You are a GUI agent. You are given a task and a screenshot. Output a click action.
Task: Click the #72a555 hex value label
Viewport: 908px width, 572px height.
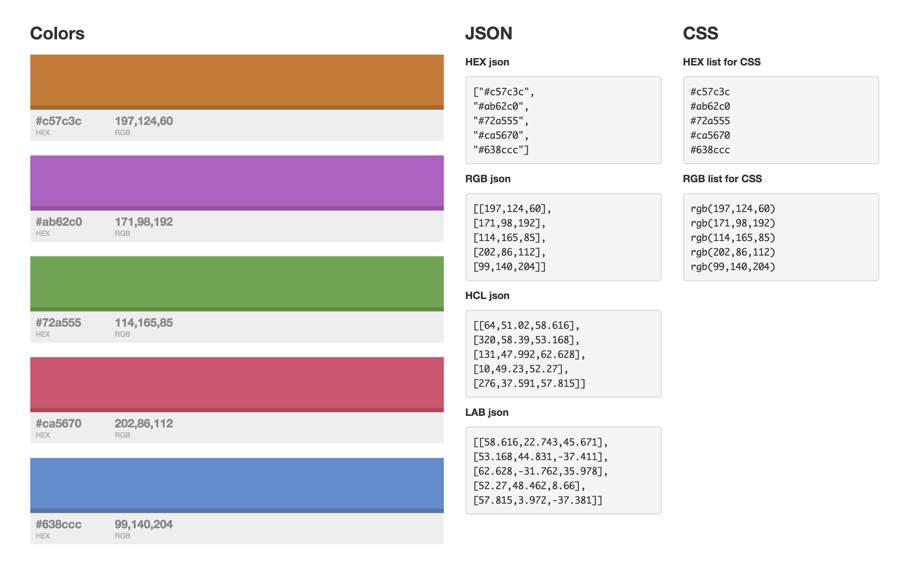click(59, 323)
